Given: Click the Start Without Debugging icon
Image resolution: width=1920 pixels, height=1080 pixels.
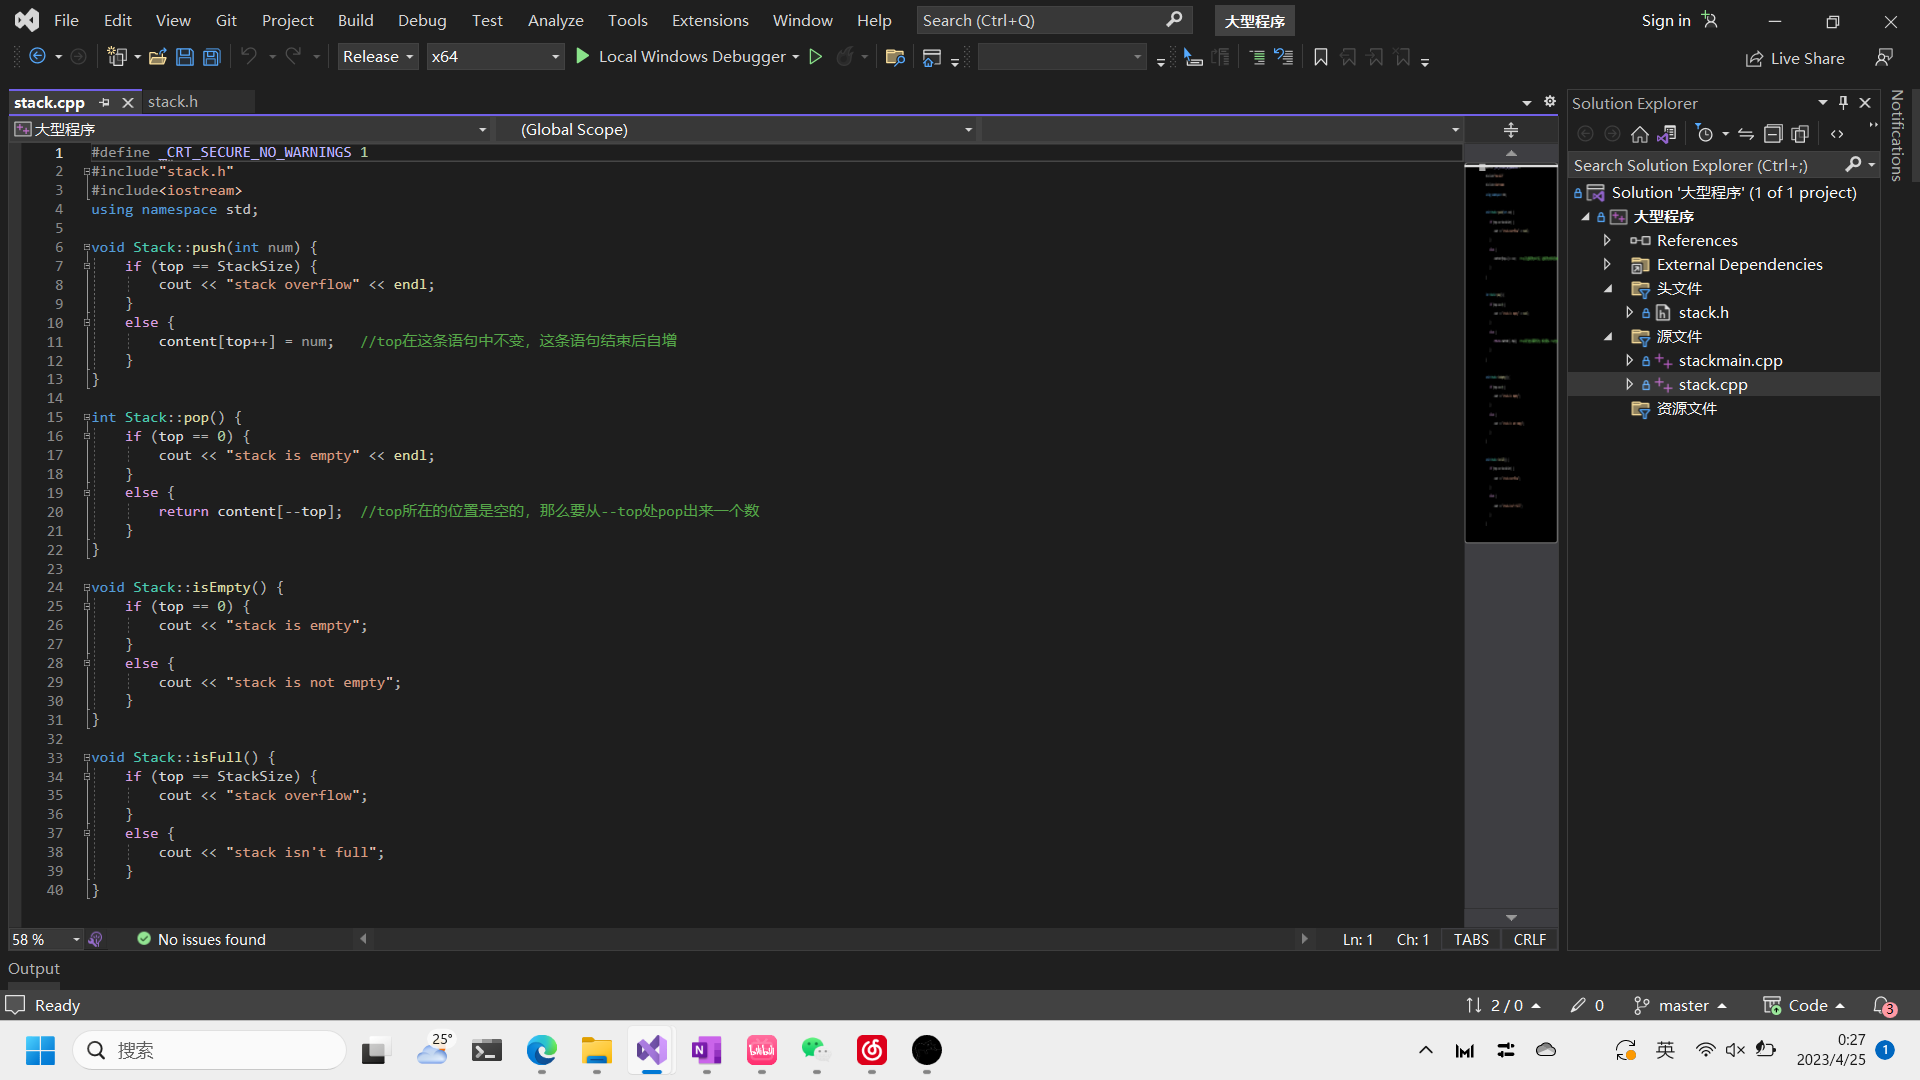Looking at the screenshot, I should pyautogui.click(x=816, y=57).
